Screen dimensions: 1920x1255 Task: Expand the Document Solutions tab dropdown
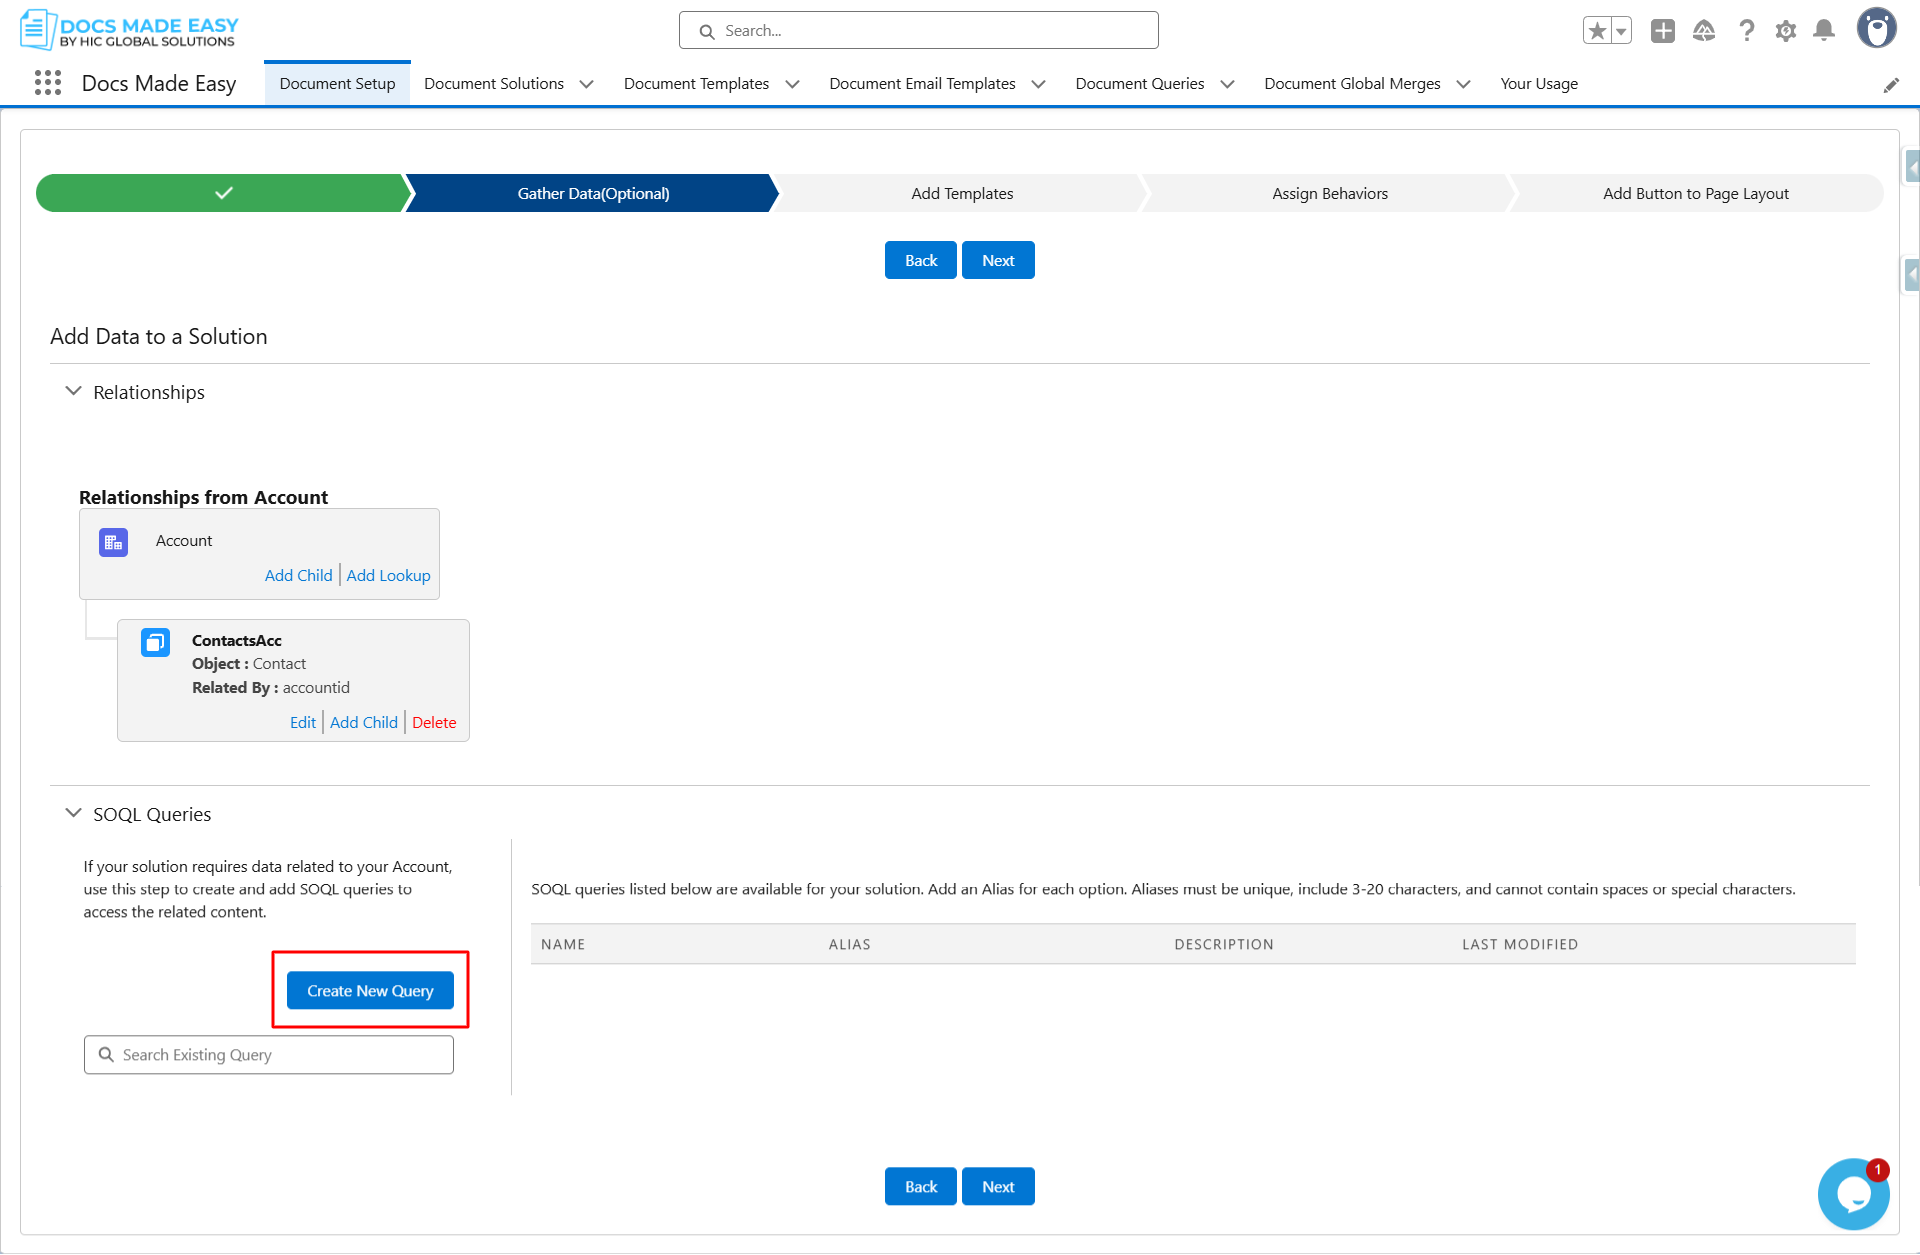pyautogui.click(x=586, y=84)
